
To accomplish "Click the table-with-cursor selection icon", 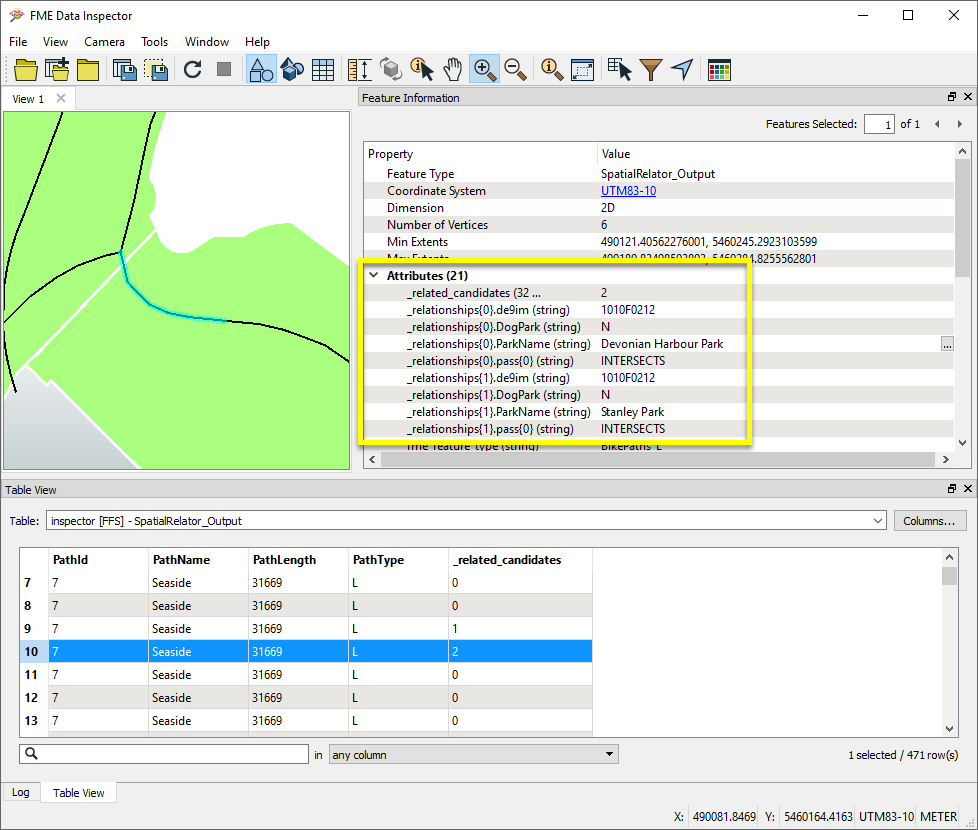I will coord(620,69).
